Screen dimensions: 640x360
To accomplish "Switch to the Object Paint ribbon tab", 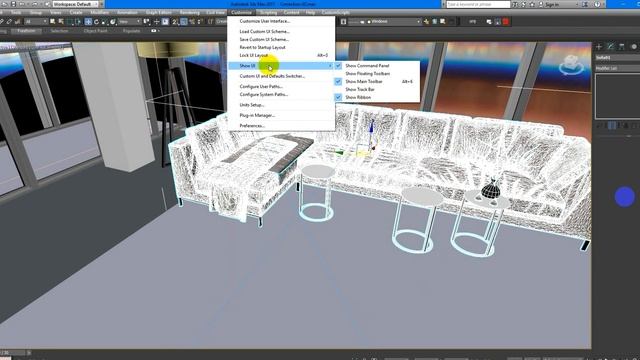I will (x=95, y=31).
